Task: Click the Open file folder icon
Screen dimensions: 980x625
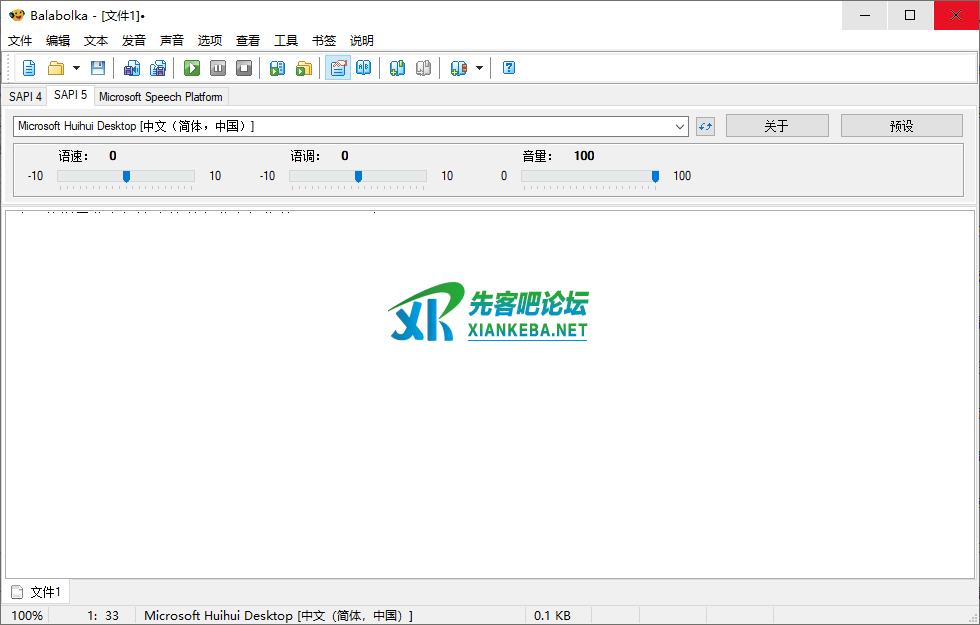Action: pos(56,68)
